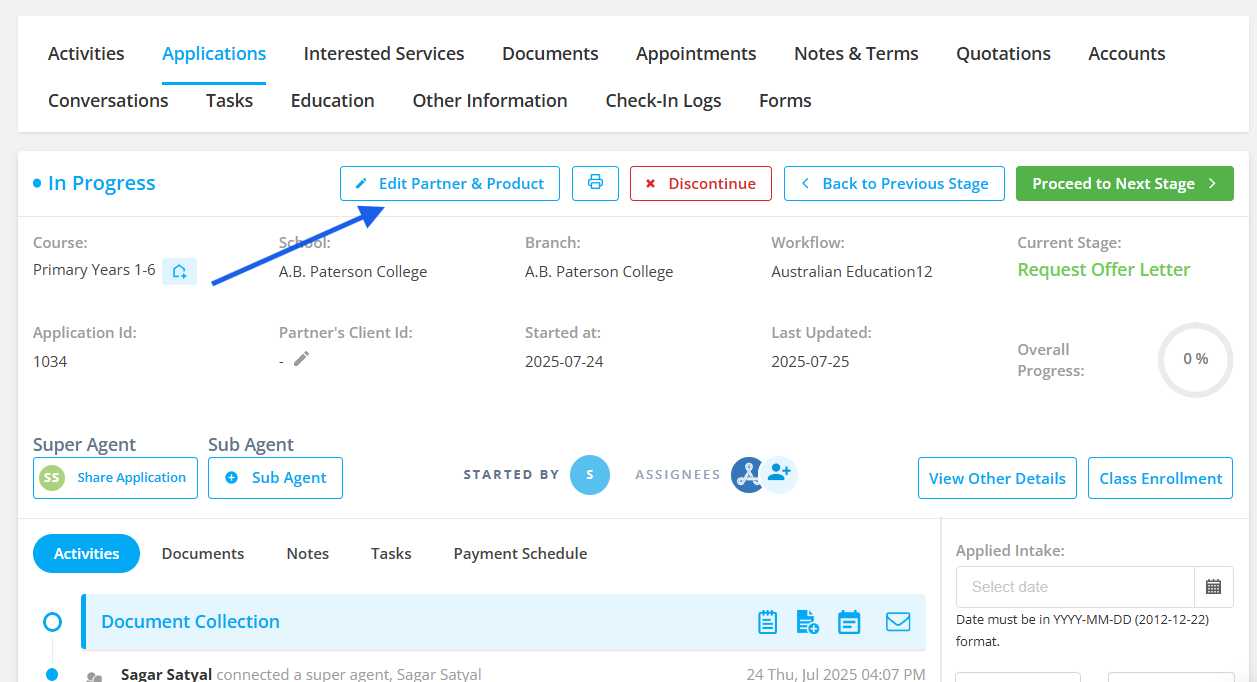Click the Workflow value Australian Education12
Viewport: 1257px width, 682px height.
tap(851, 272)
